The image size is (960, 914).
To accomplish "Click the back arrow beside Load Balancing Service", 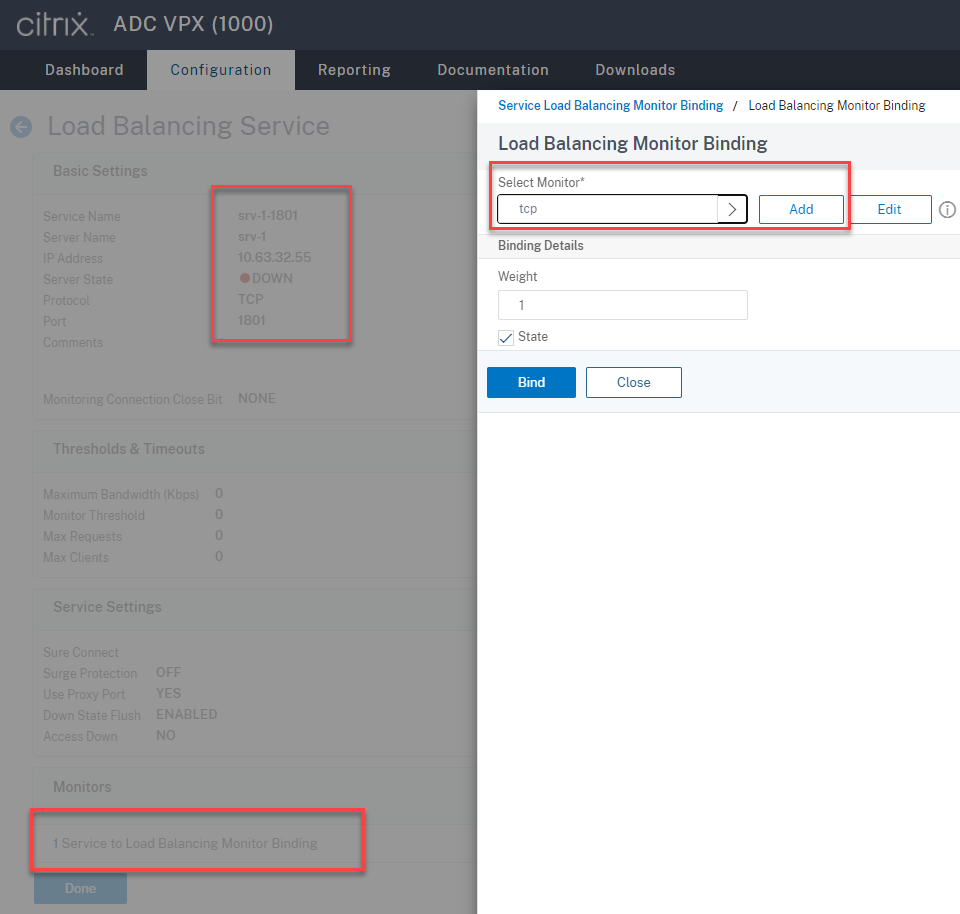I will (20, 126).
